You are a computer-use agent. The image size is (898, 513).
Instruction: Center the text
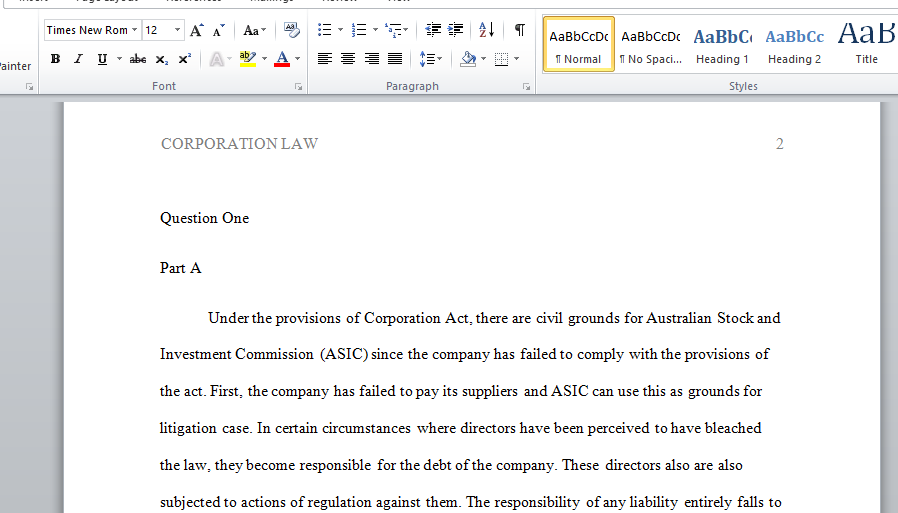click(348, 58)
